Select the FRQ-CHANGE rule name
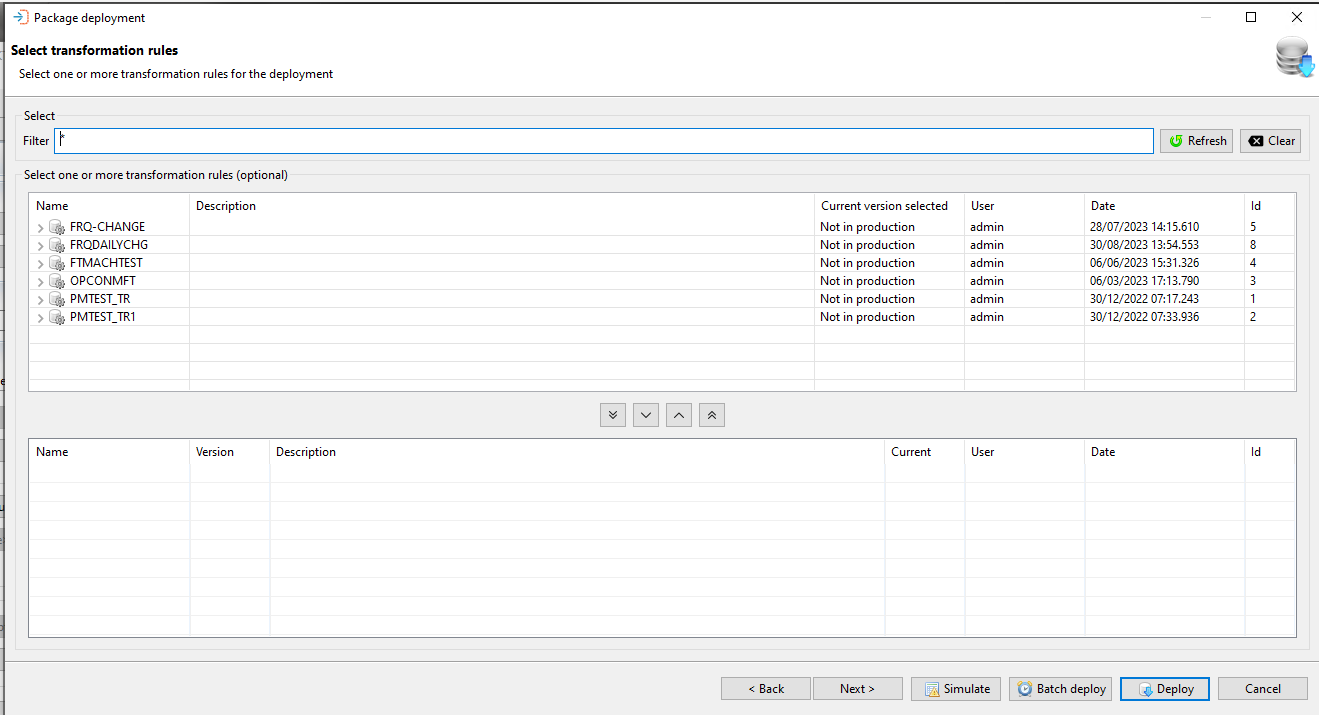The height and width of the screenshot is (715, 1319). tap(108, 227)
